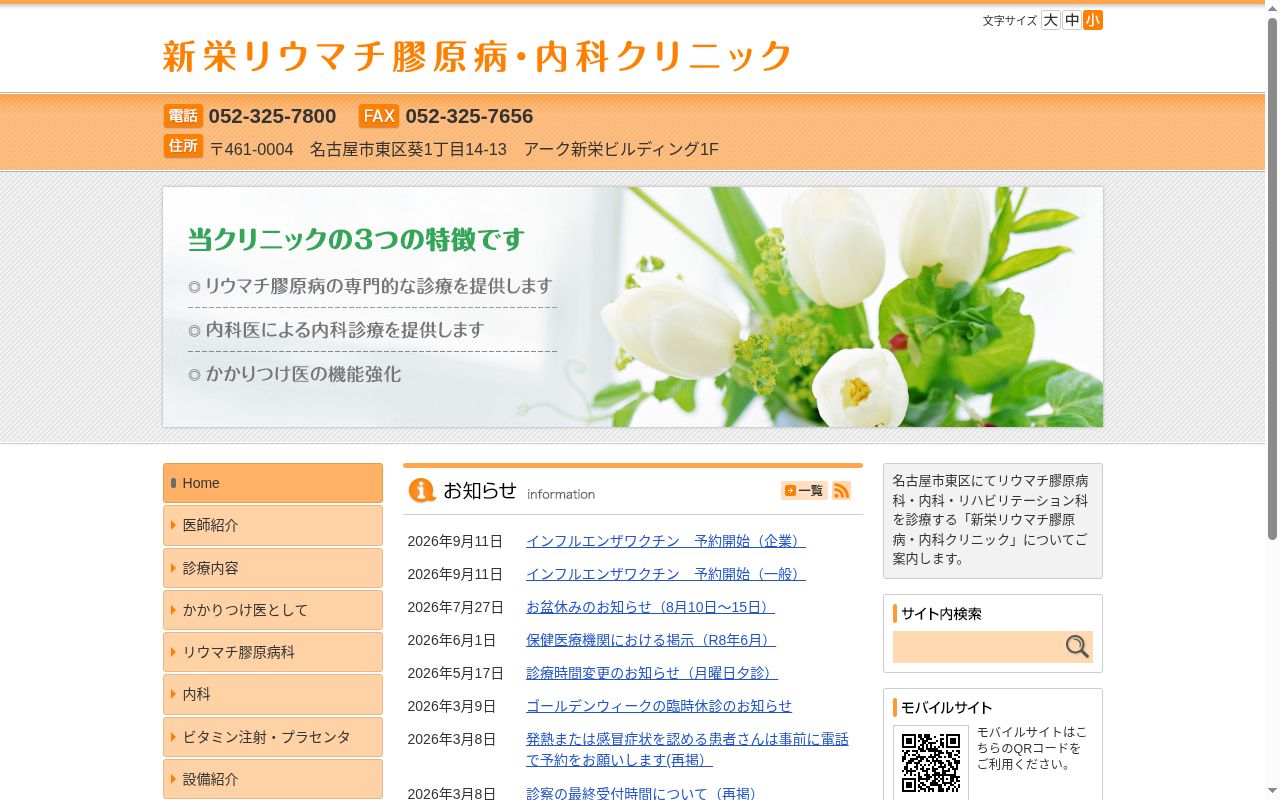This screenshot has height=800, width=1280.
Task: Set font size to 大 (large)
Action: pos(1050,20)
